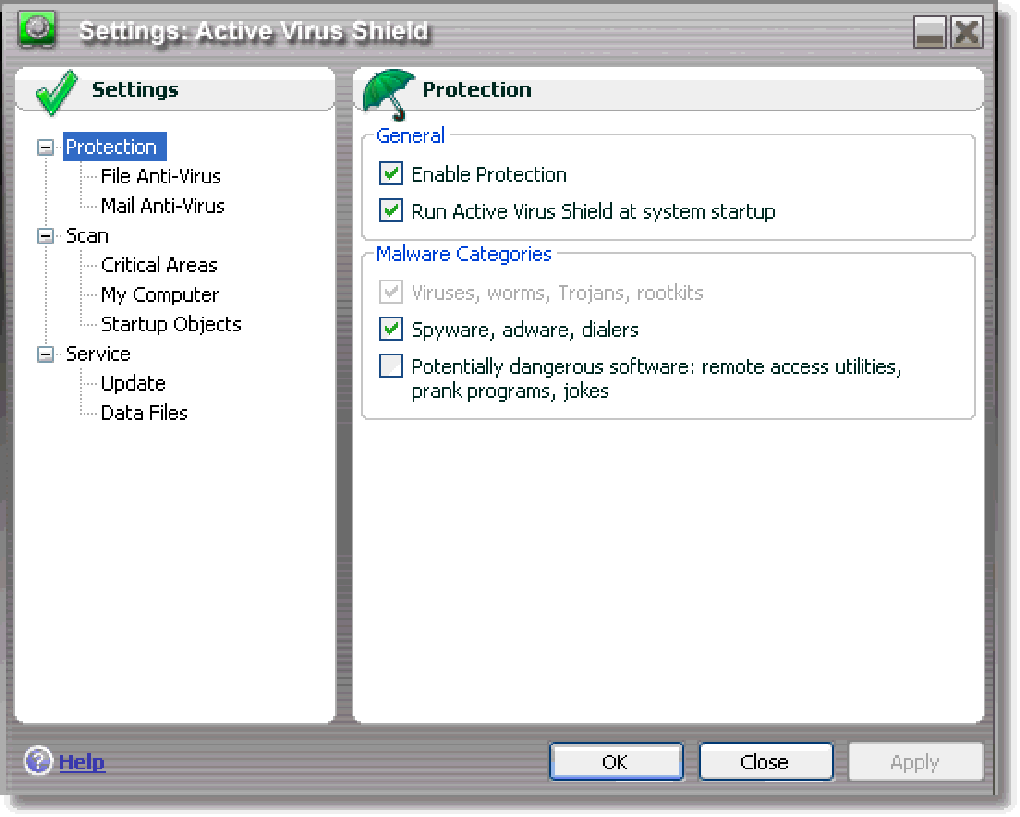This screenshot has height=817, width=1020.
Task: Toggle Enable Protection checkbox
Action: (x=390, y=174)
